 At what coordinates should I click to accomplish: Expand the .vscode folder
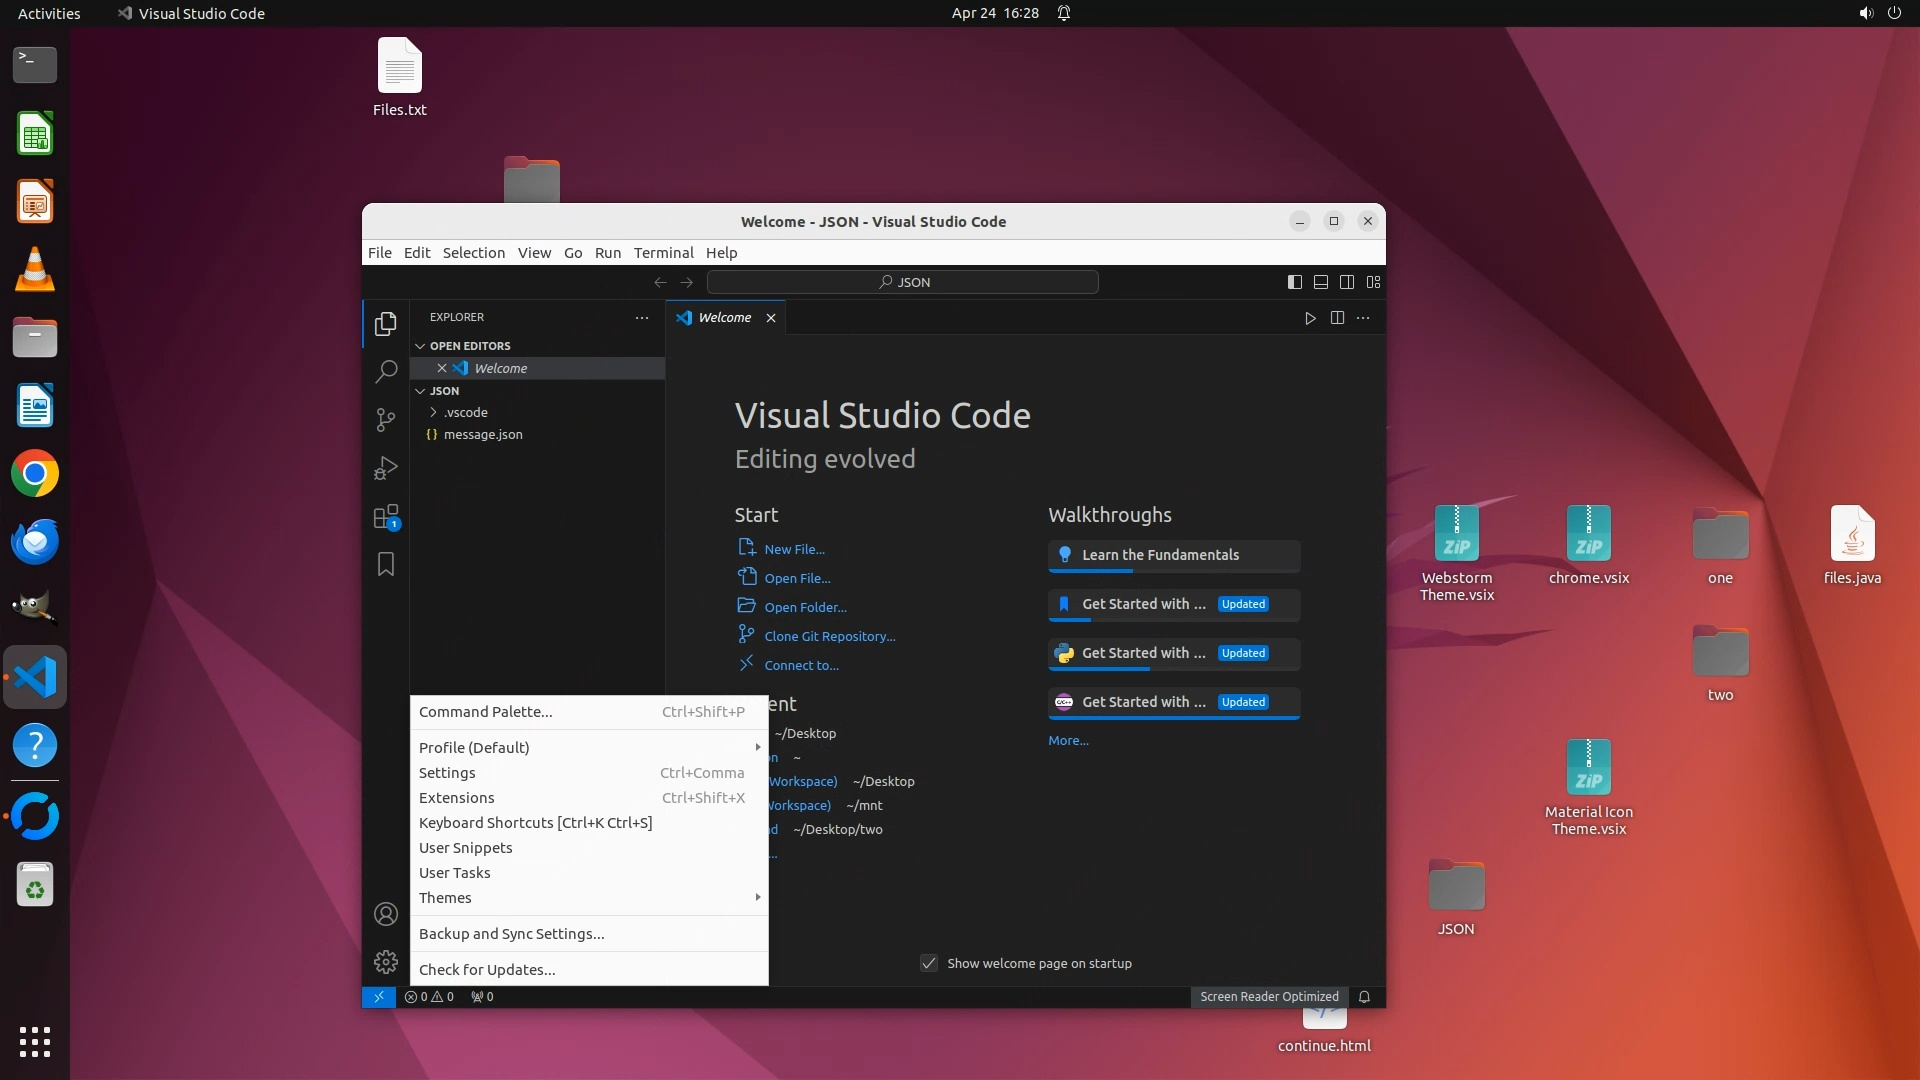point(465,412)
